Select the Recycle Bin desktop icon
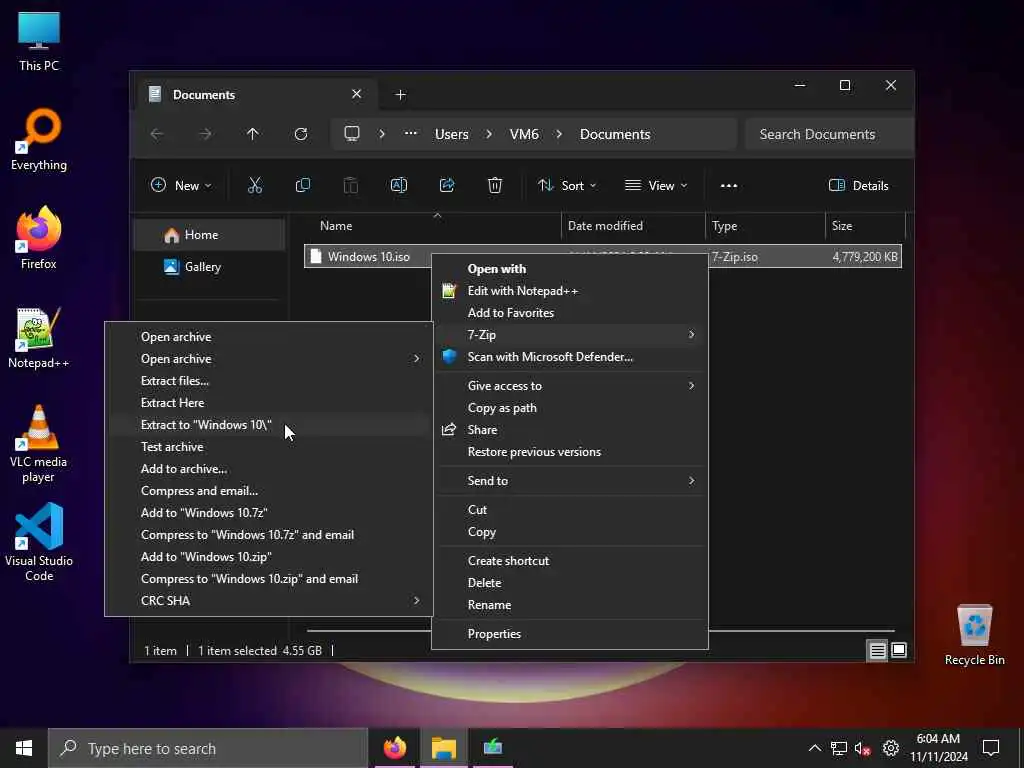 [x=974, y=635]
